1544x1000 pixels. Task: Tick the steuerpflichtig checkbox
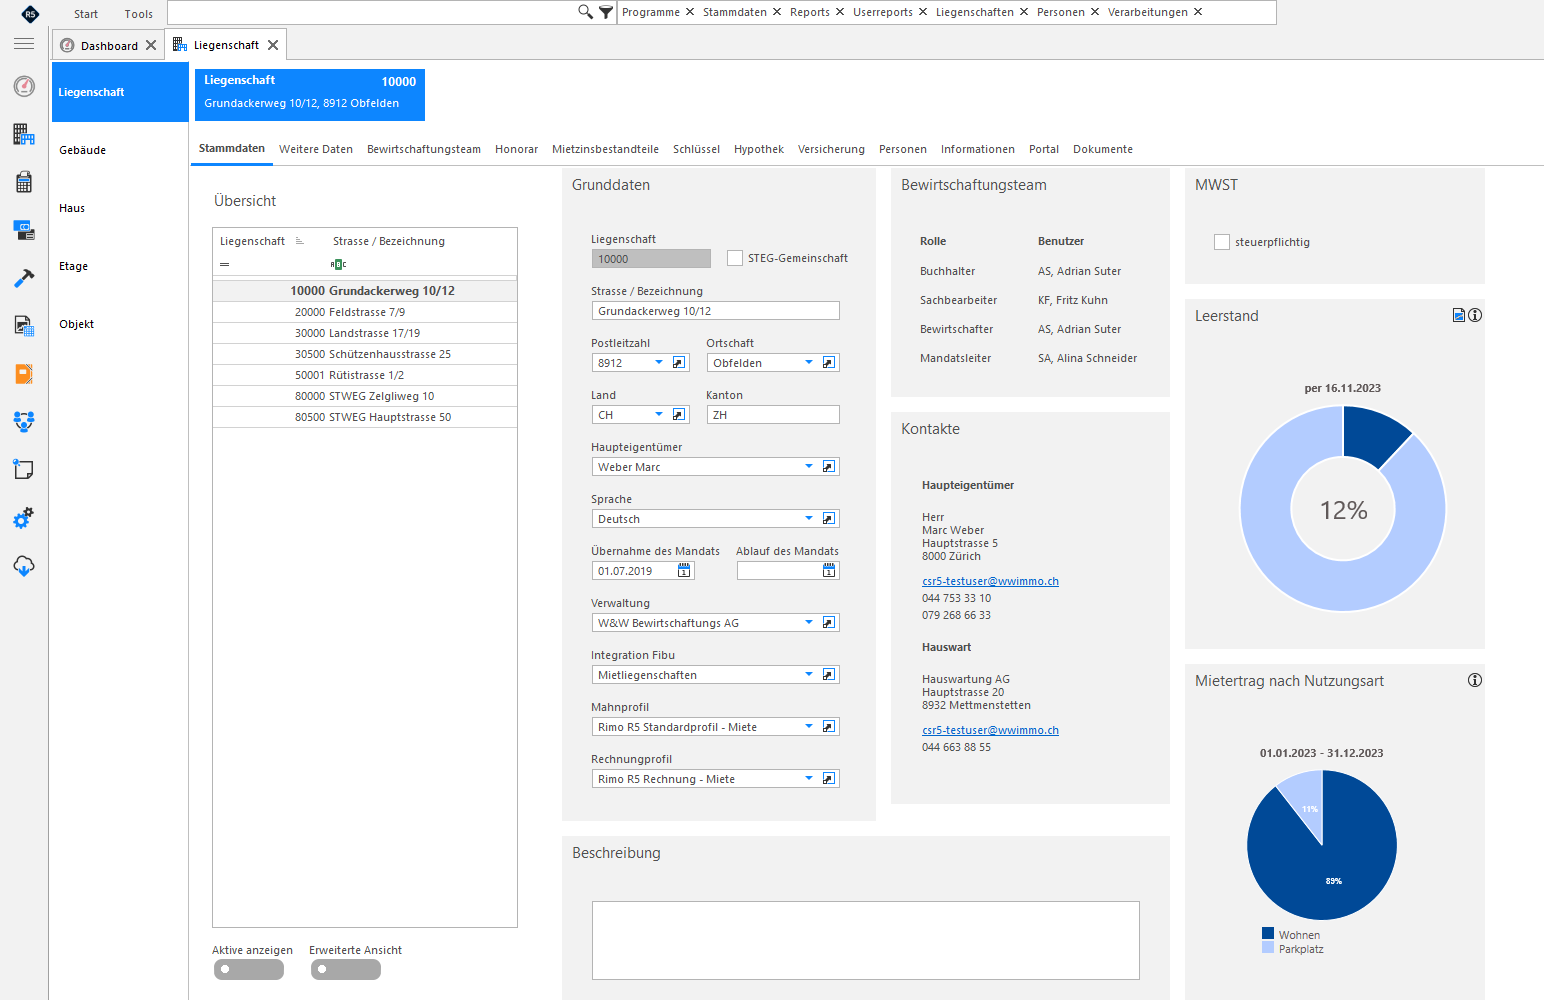tap(1222, 242)
